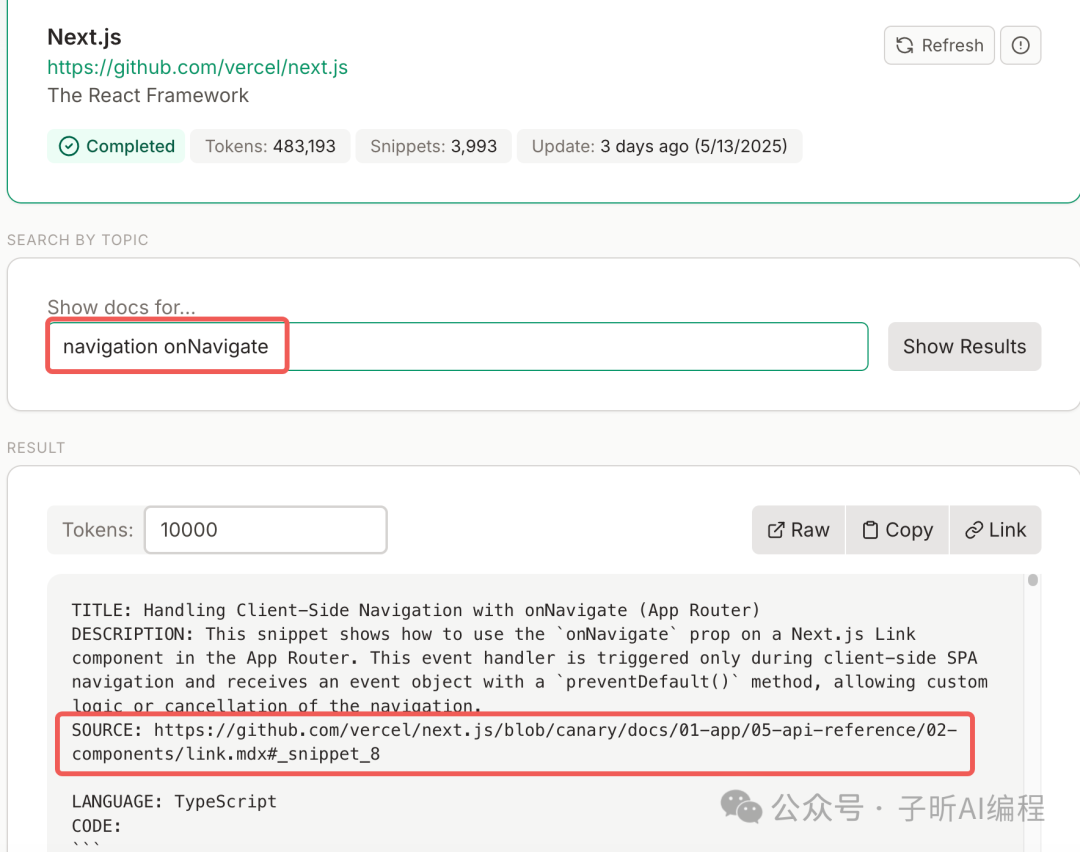Copy the result with the Copy button

897,530
